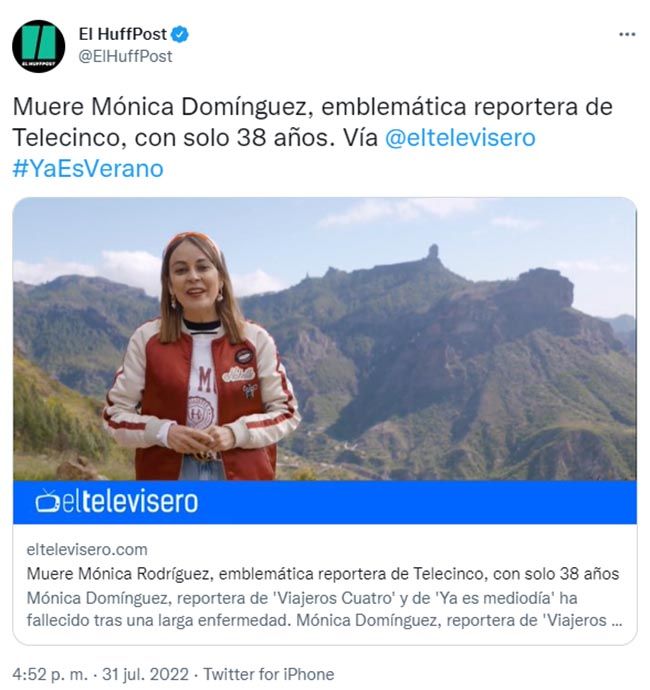Click the eltelevisero TV logo icon
The image size is (650, 690).
(x=48, y=502)
